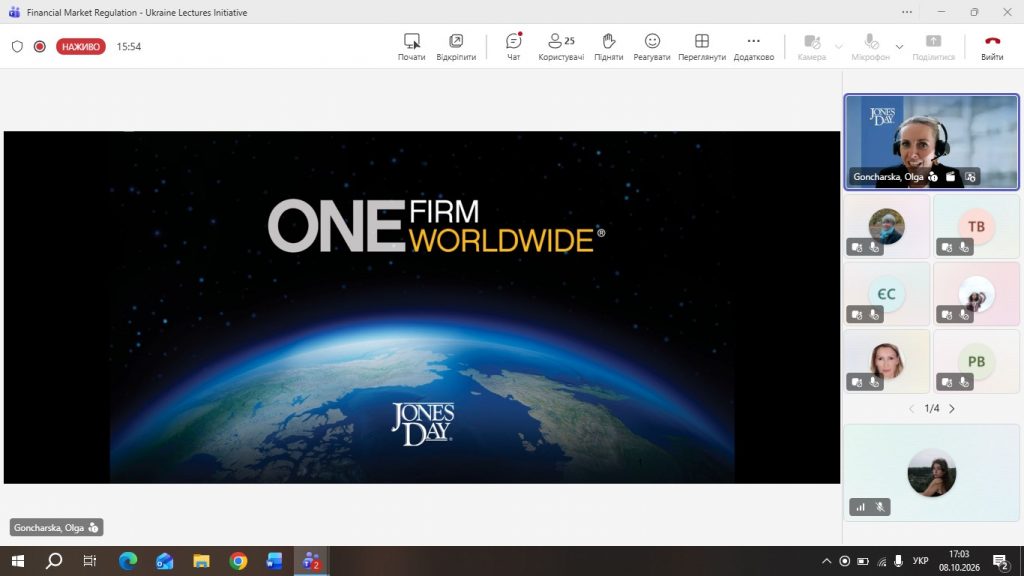The width and height of the screenshot is (1024, 576).
Task: Click muted mic icon on self-view tile
Action: [880, 507]
